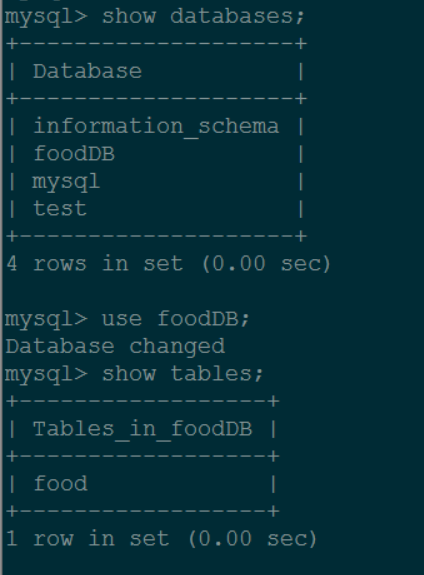Image resolution: width=424 pixels, height=575 pixels.
Task: Click the test database entry
Action: coord(60,209)
